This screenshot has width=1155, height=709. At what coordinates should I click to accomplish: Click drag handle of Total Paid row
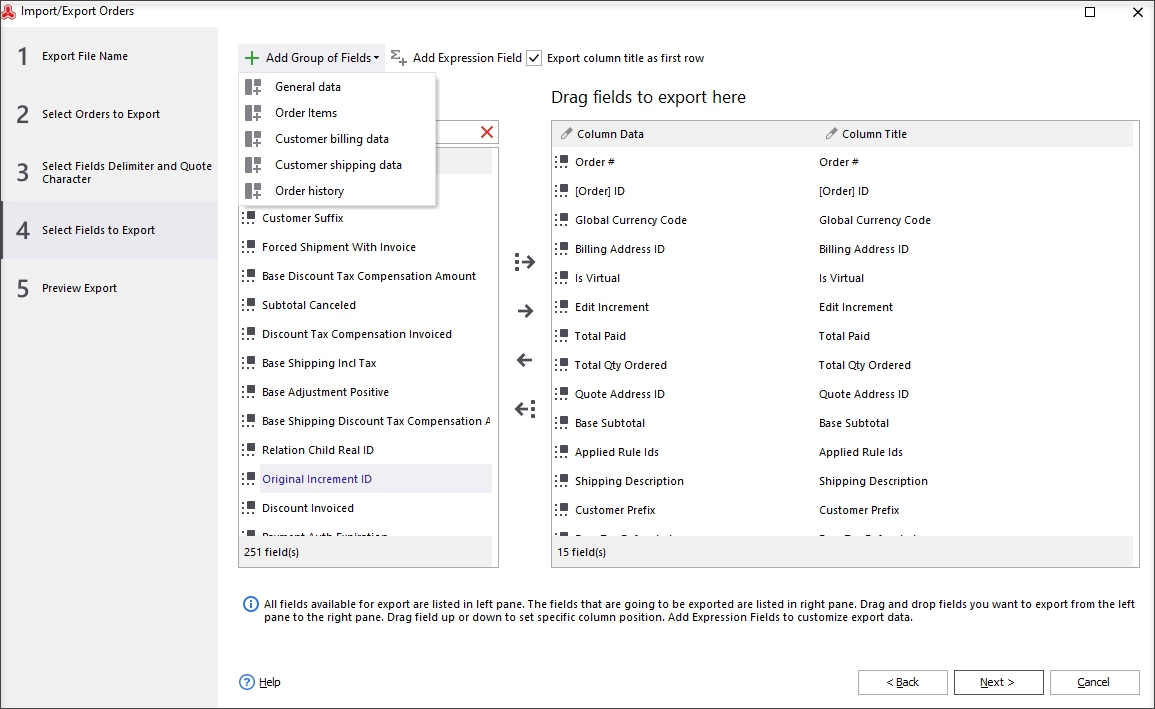click(x=561, y=336)
